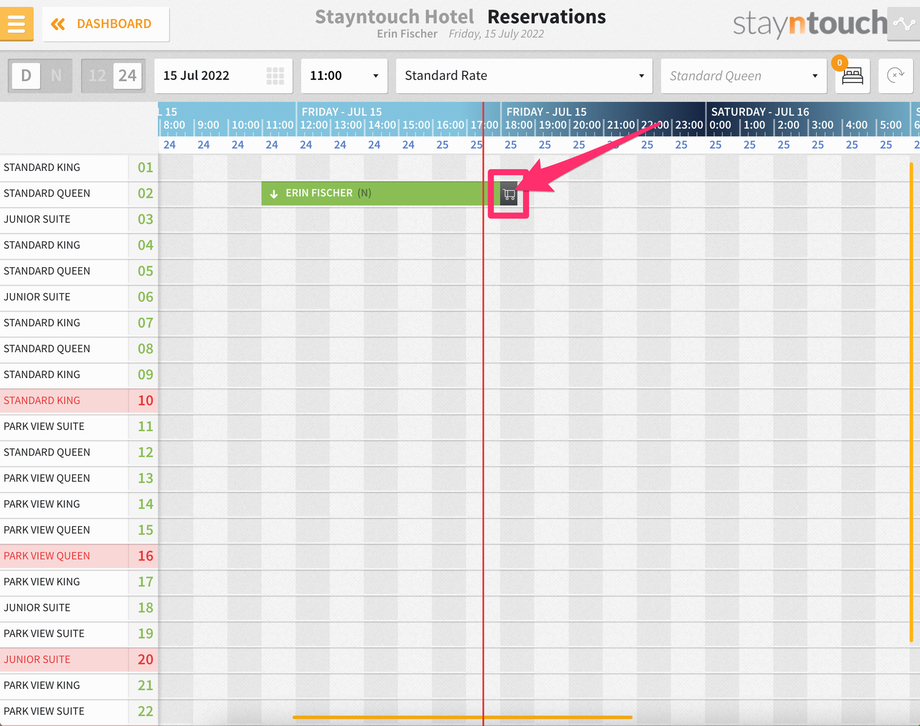Select room 19 Park View Suite row
Viewport: 920px width, 726px height.
click(79, 634)
